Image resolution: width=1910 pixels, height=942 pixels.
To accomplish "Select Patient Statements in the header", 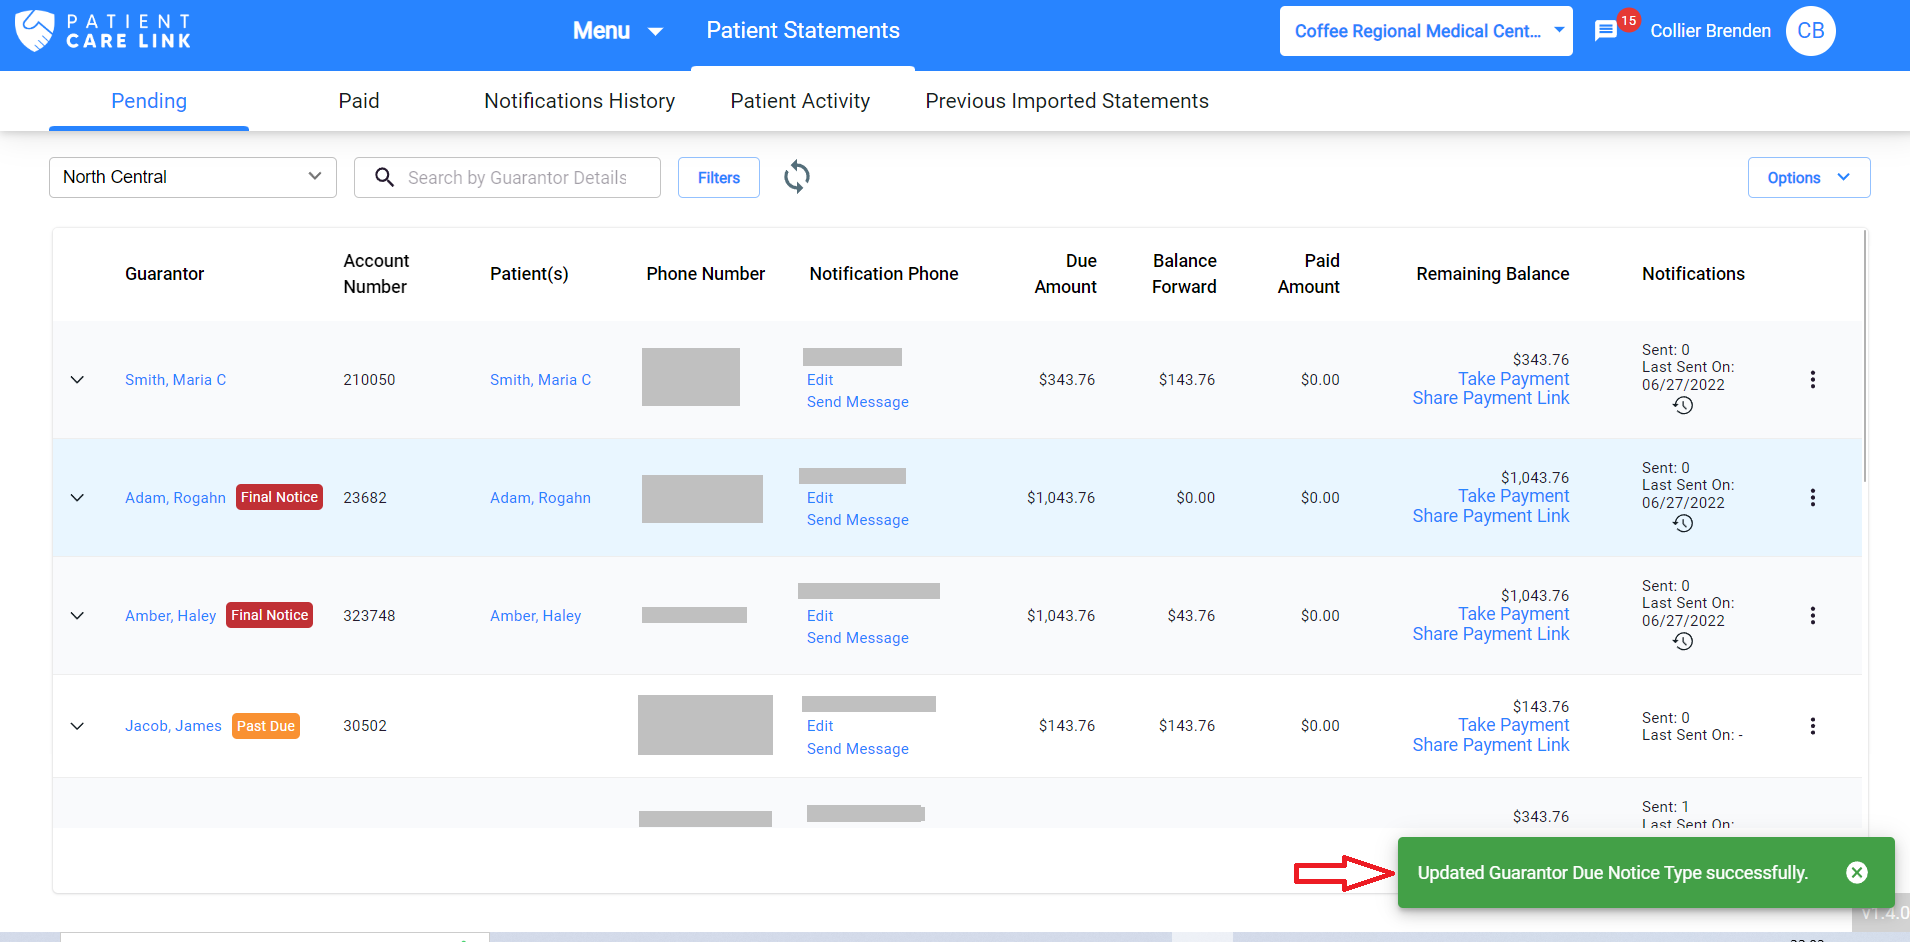I will pyautogui.click(x=803, y=31).
